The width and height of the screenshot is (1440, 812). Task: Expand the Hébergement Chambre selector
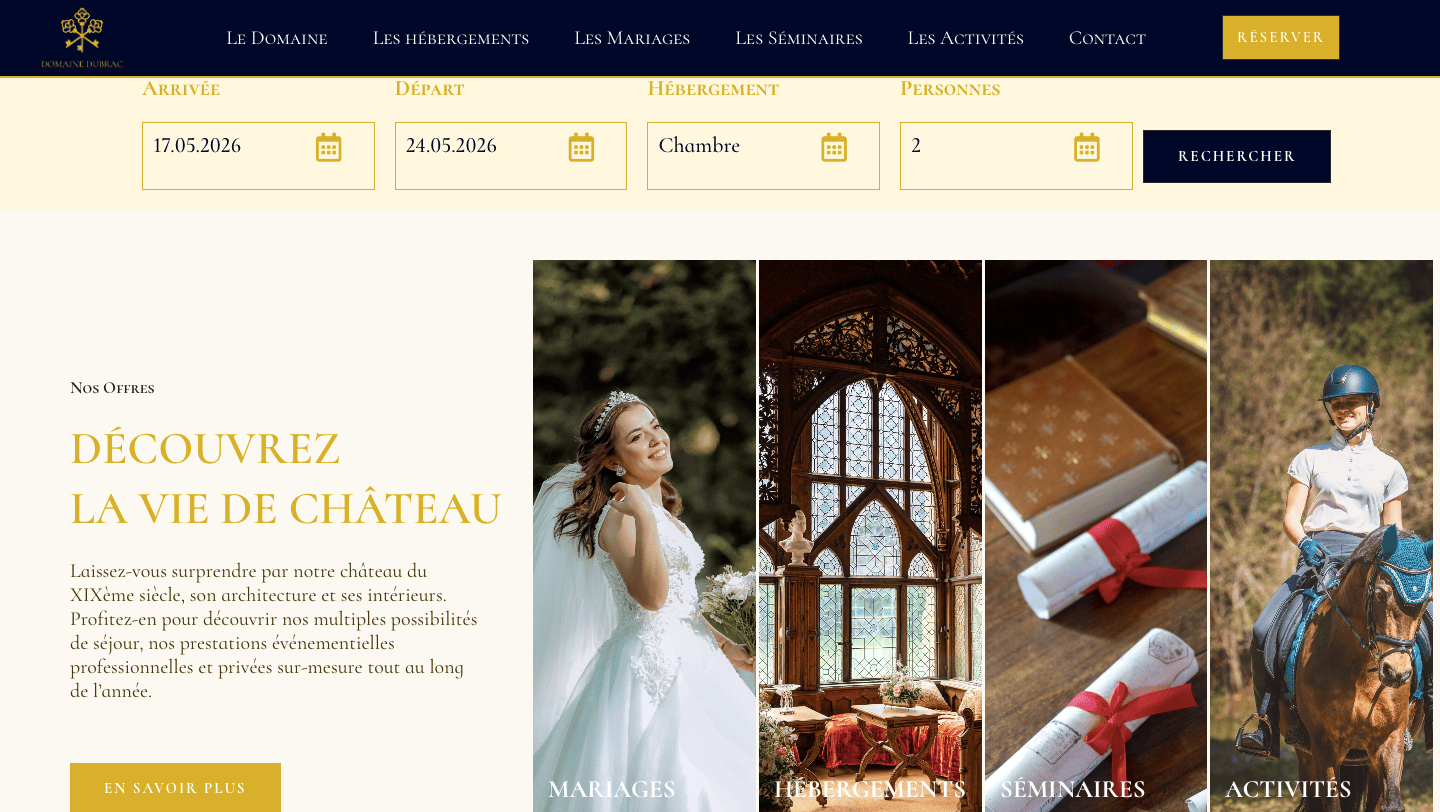pyautogui.click(x=763, y=156)
